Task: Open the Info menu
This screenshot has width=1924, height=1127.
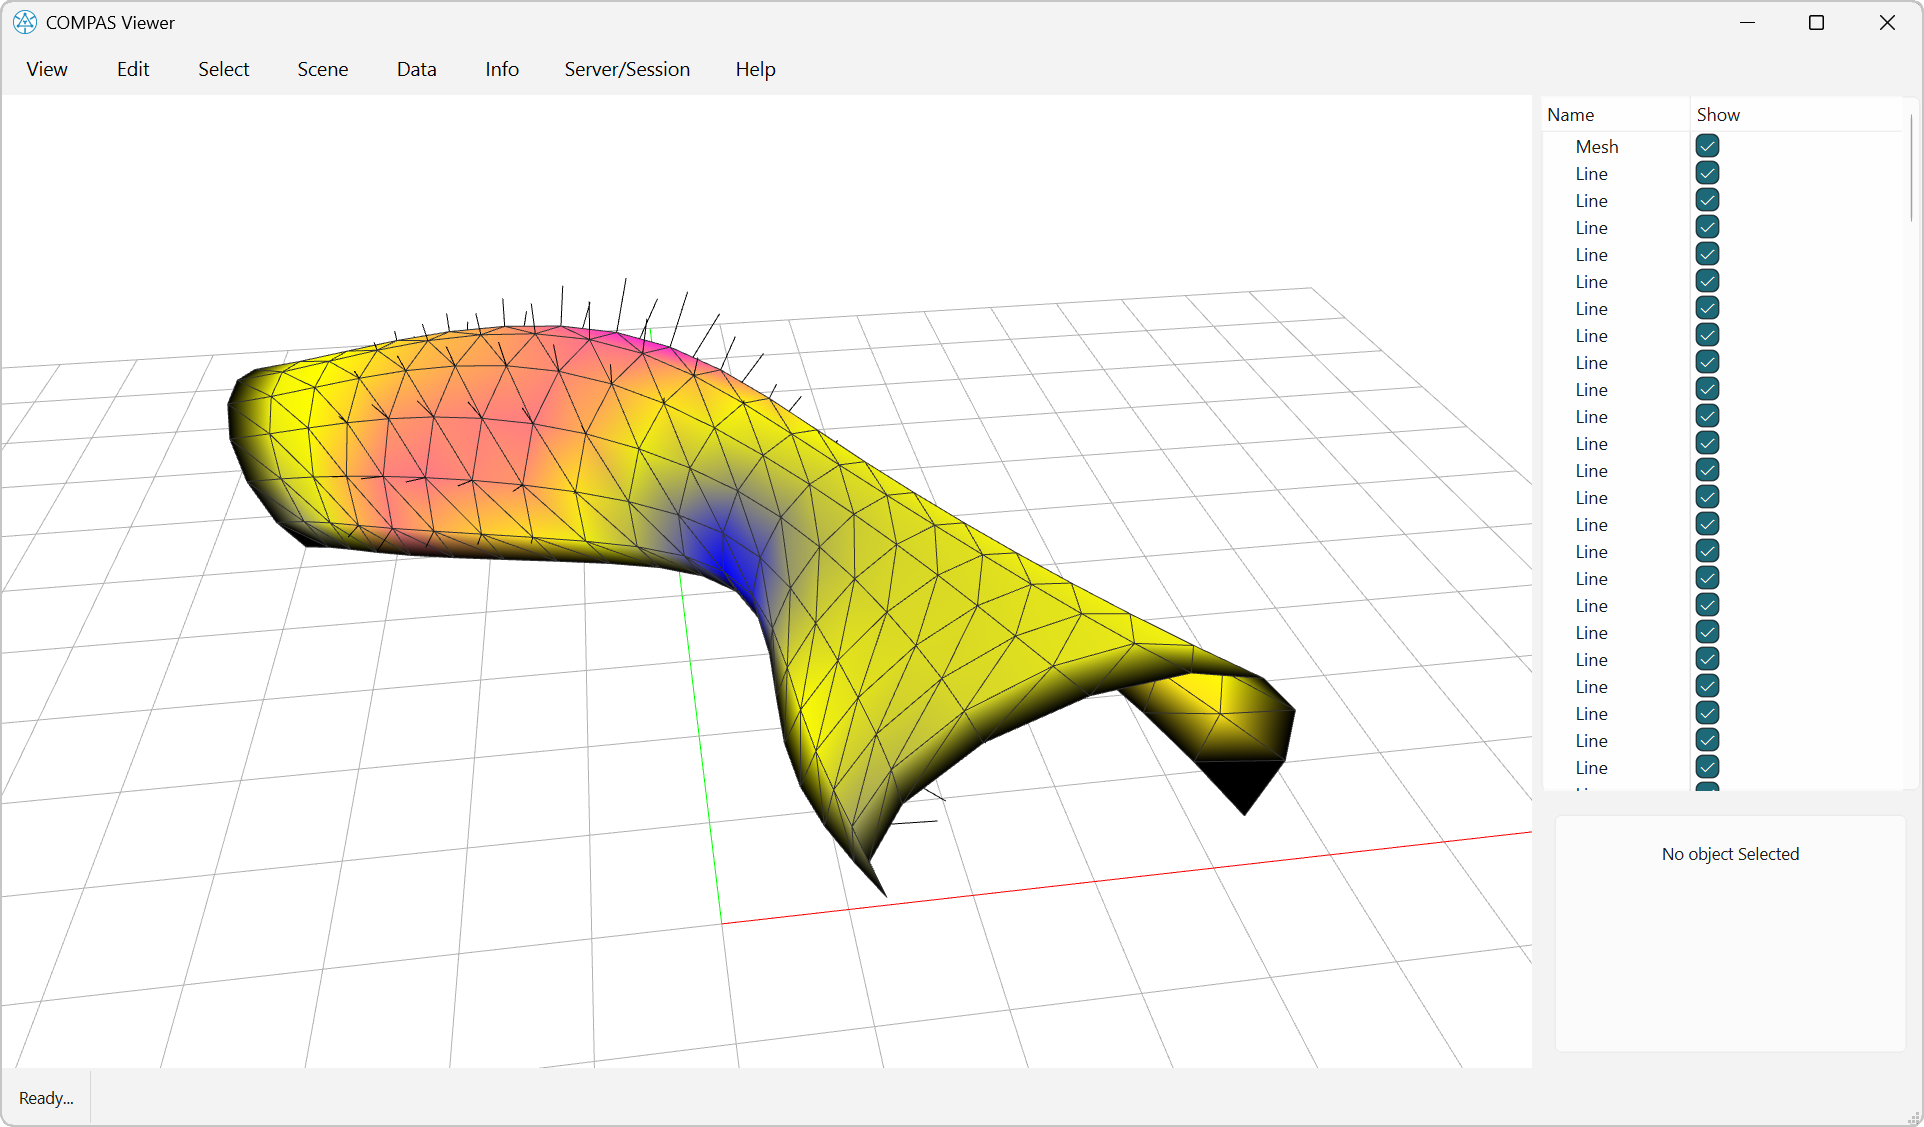Action: [x=501, y=69]
